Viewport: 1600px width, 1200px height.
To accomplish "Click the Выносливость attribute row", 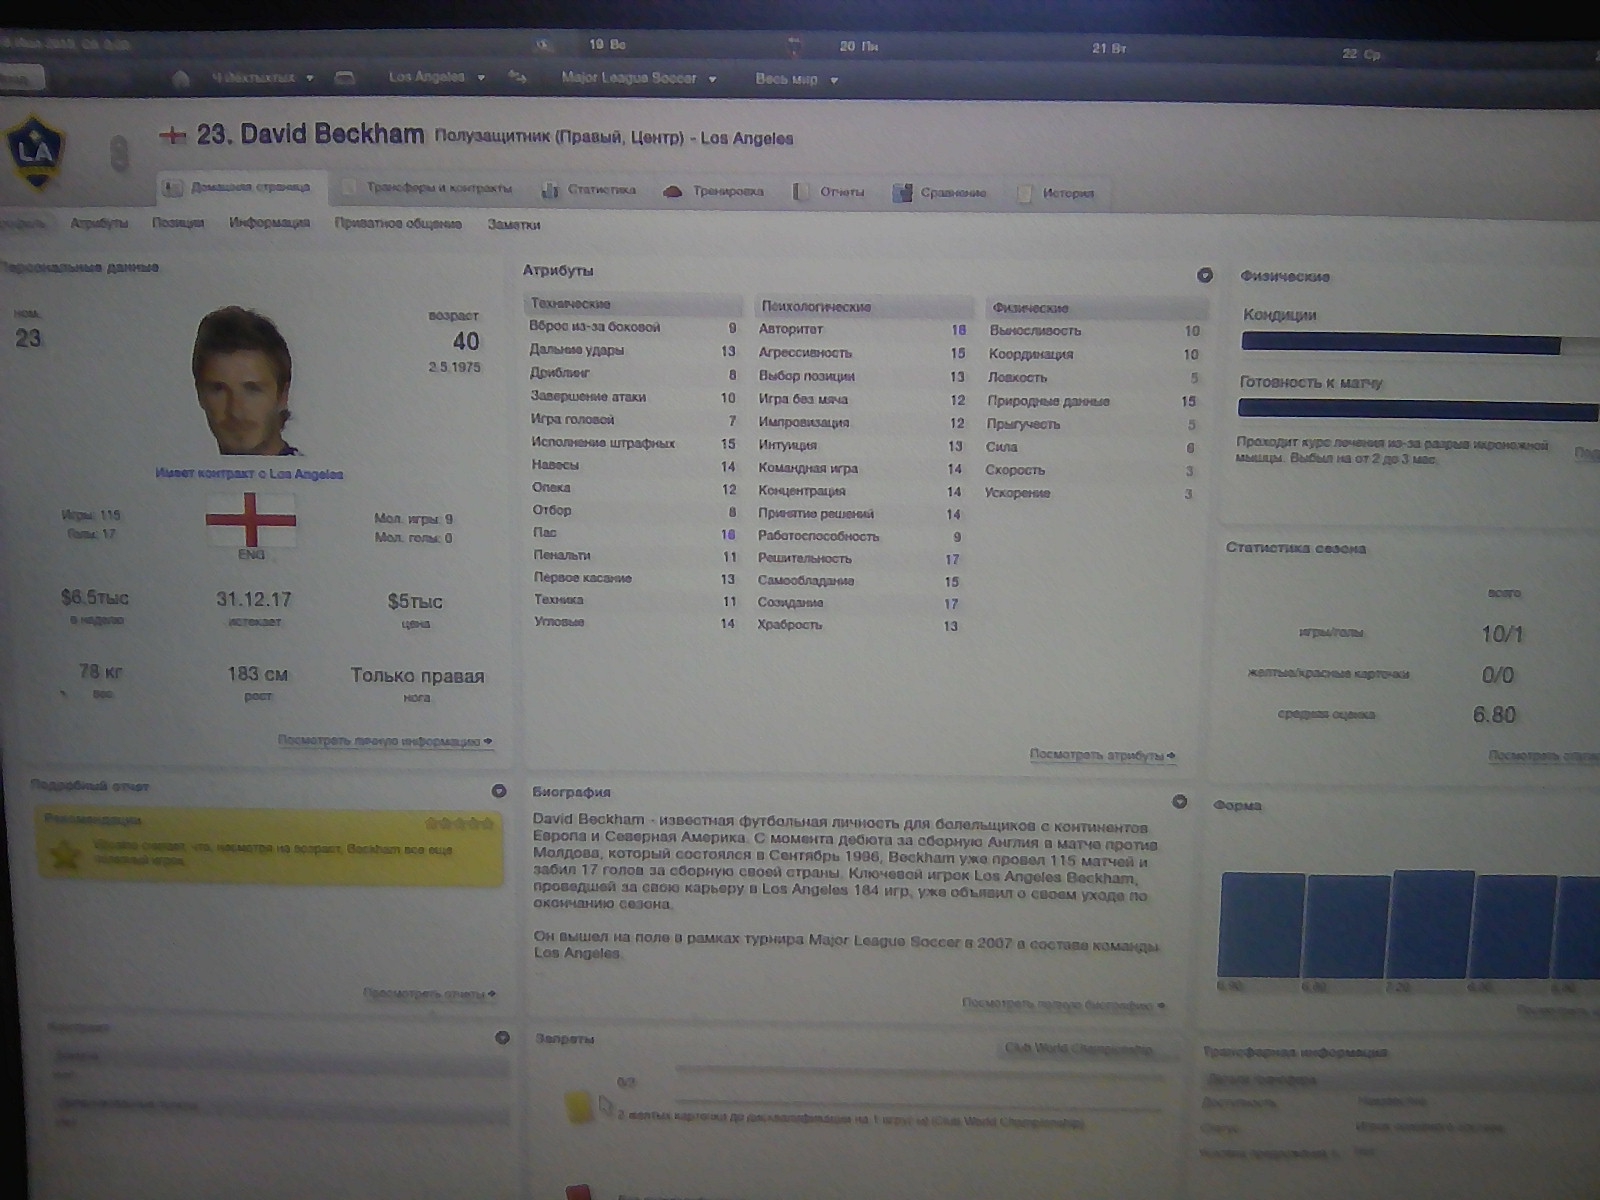I will click(x=1094, y=331).
